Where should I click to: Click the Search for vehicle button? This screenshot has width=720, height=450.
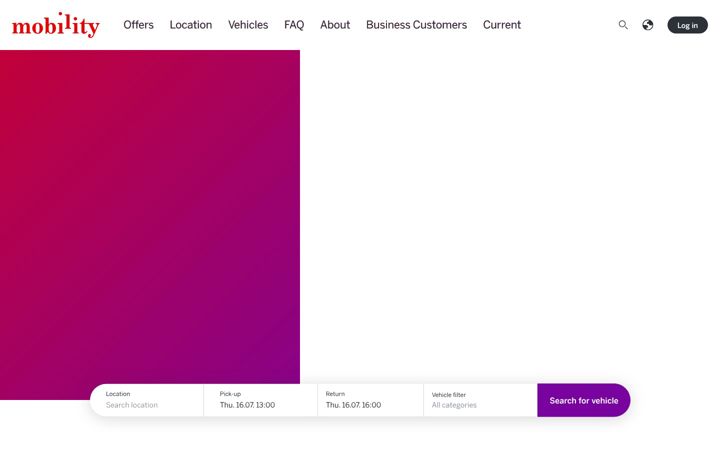(x=584, y=400)
